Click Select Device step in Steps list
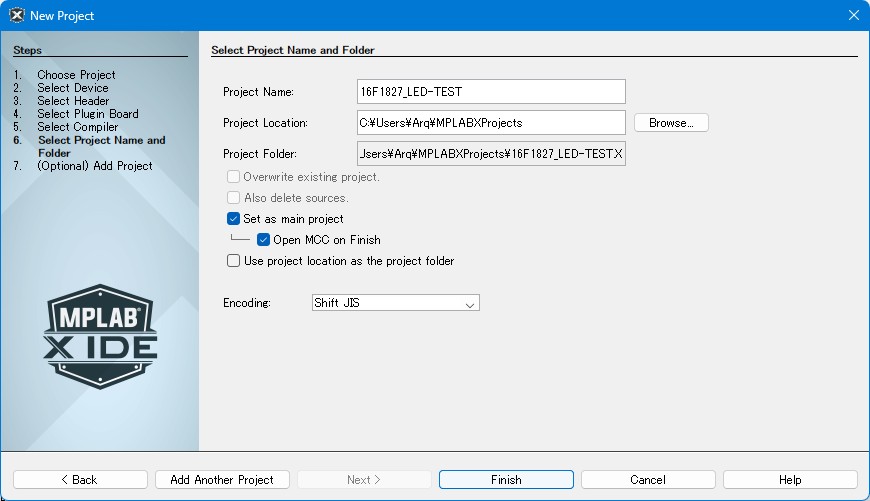The image size is (870, 501). tap(73, 88)
